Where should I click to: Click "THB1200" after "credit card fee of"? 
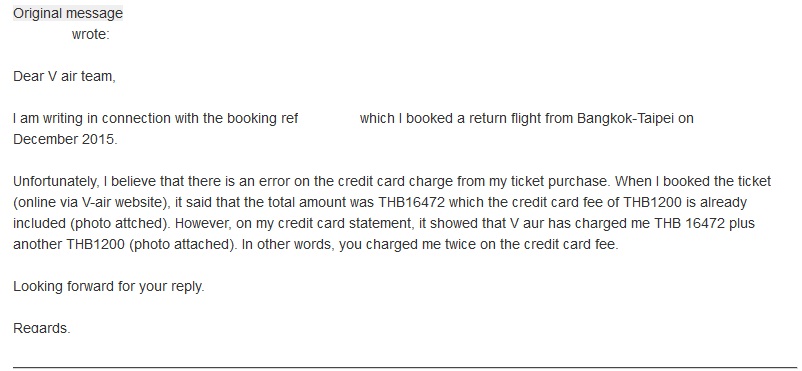point(653,203)
